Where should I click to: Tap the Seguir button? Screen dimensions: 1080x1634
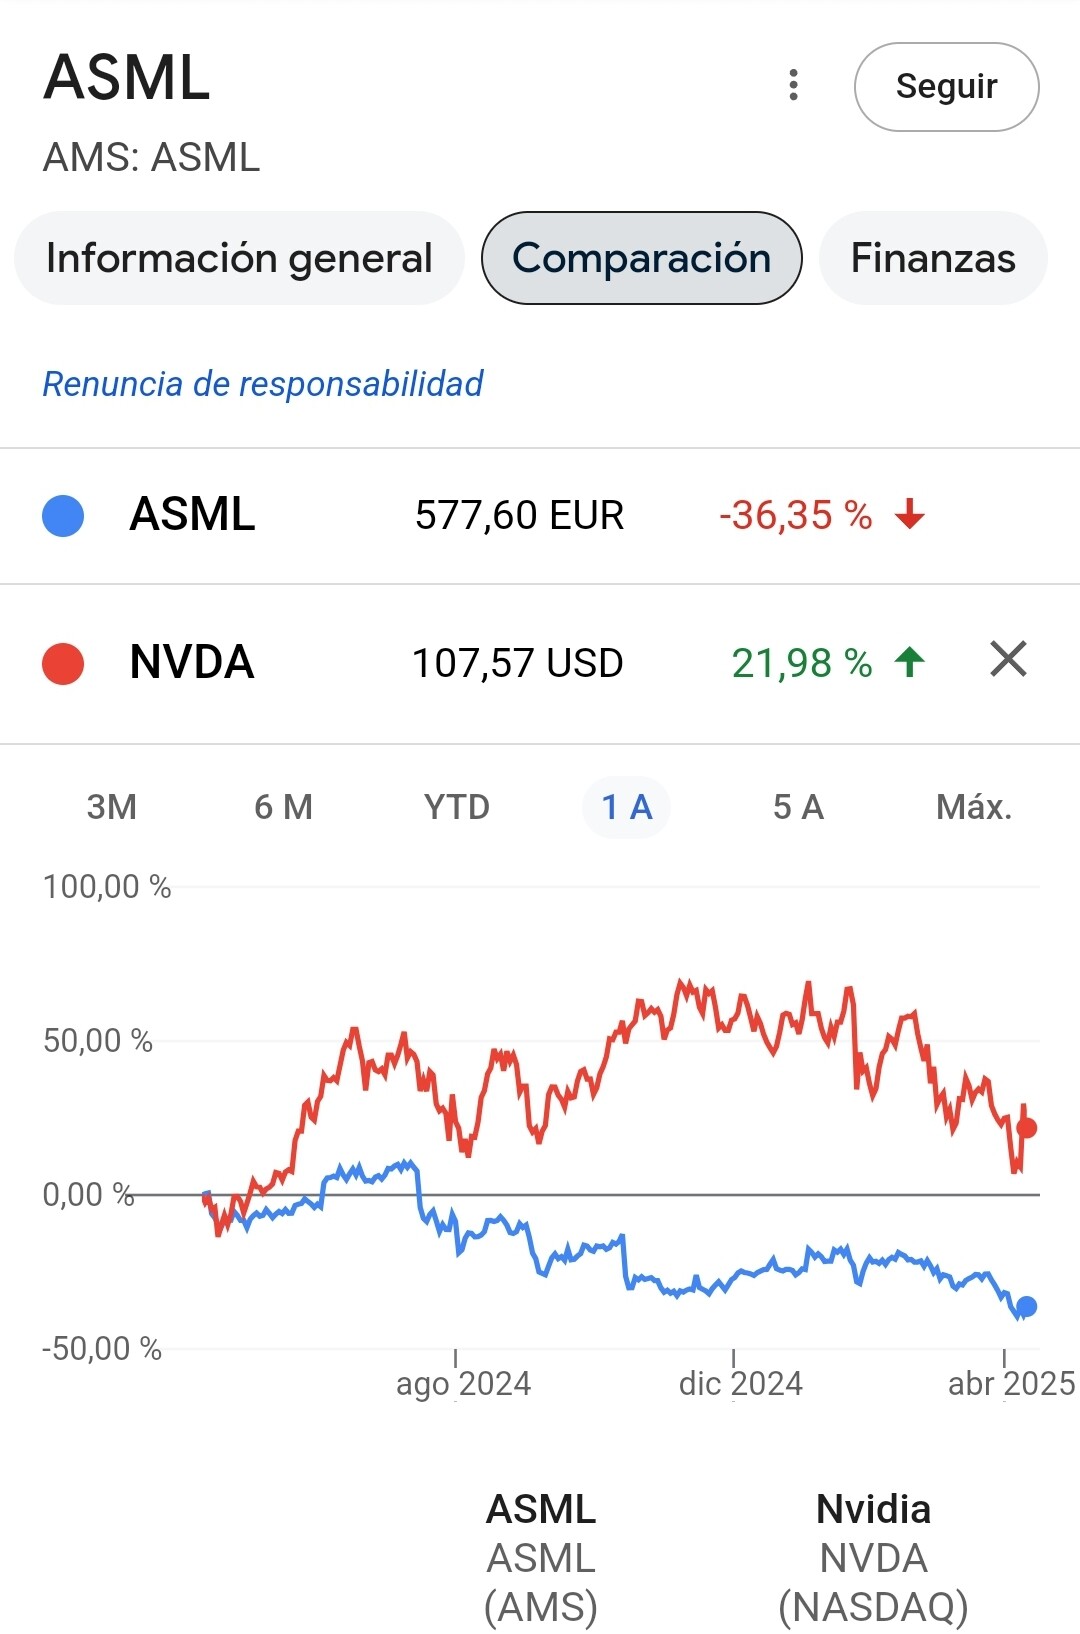946,87
